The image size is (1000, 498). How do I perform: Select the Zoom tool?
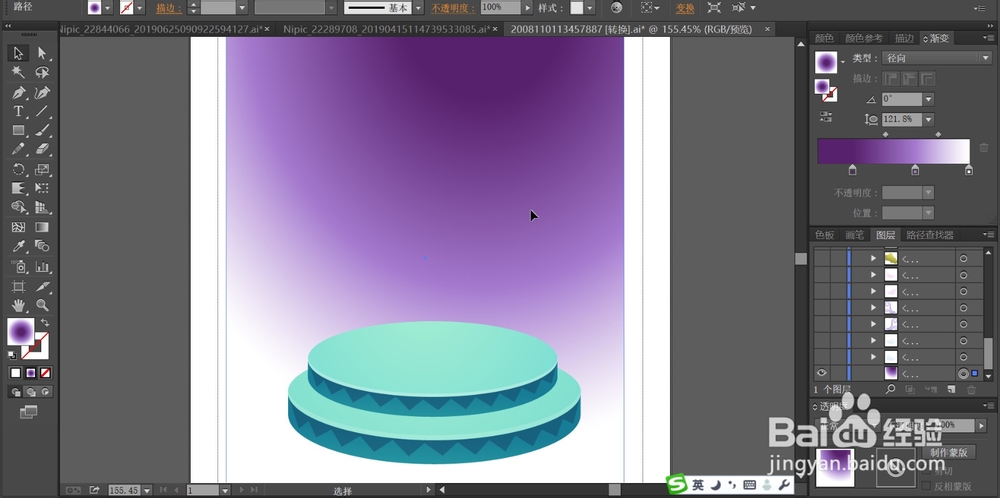[42, 305]
